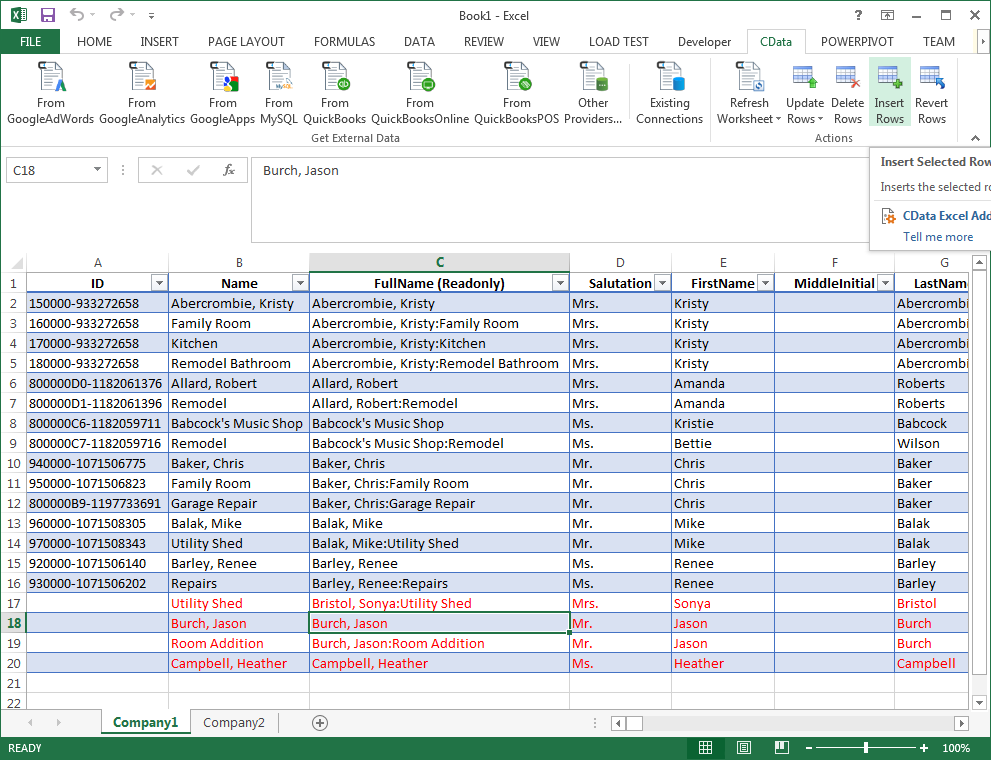
Task: Open From MySQL data import
Action: pyautogui.click(x=278, y=93)
